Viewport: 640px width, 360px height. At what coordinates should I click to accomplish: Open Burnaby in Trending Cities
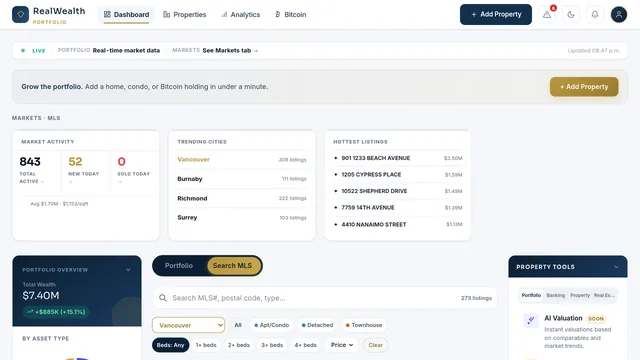click(x=242, y=179)
